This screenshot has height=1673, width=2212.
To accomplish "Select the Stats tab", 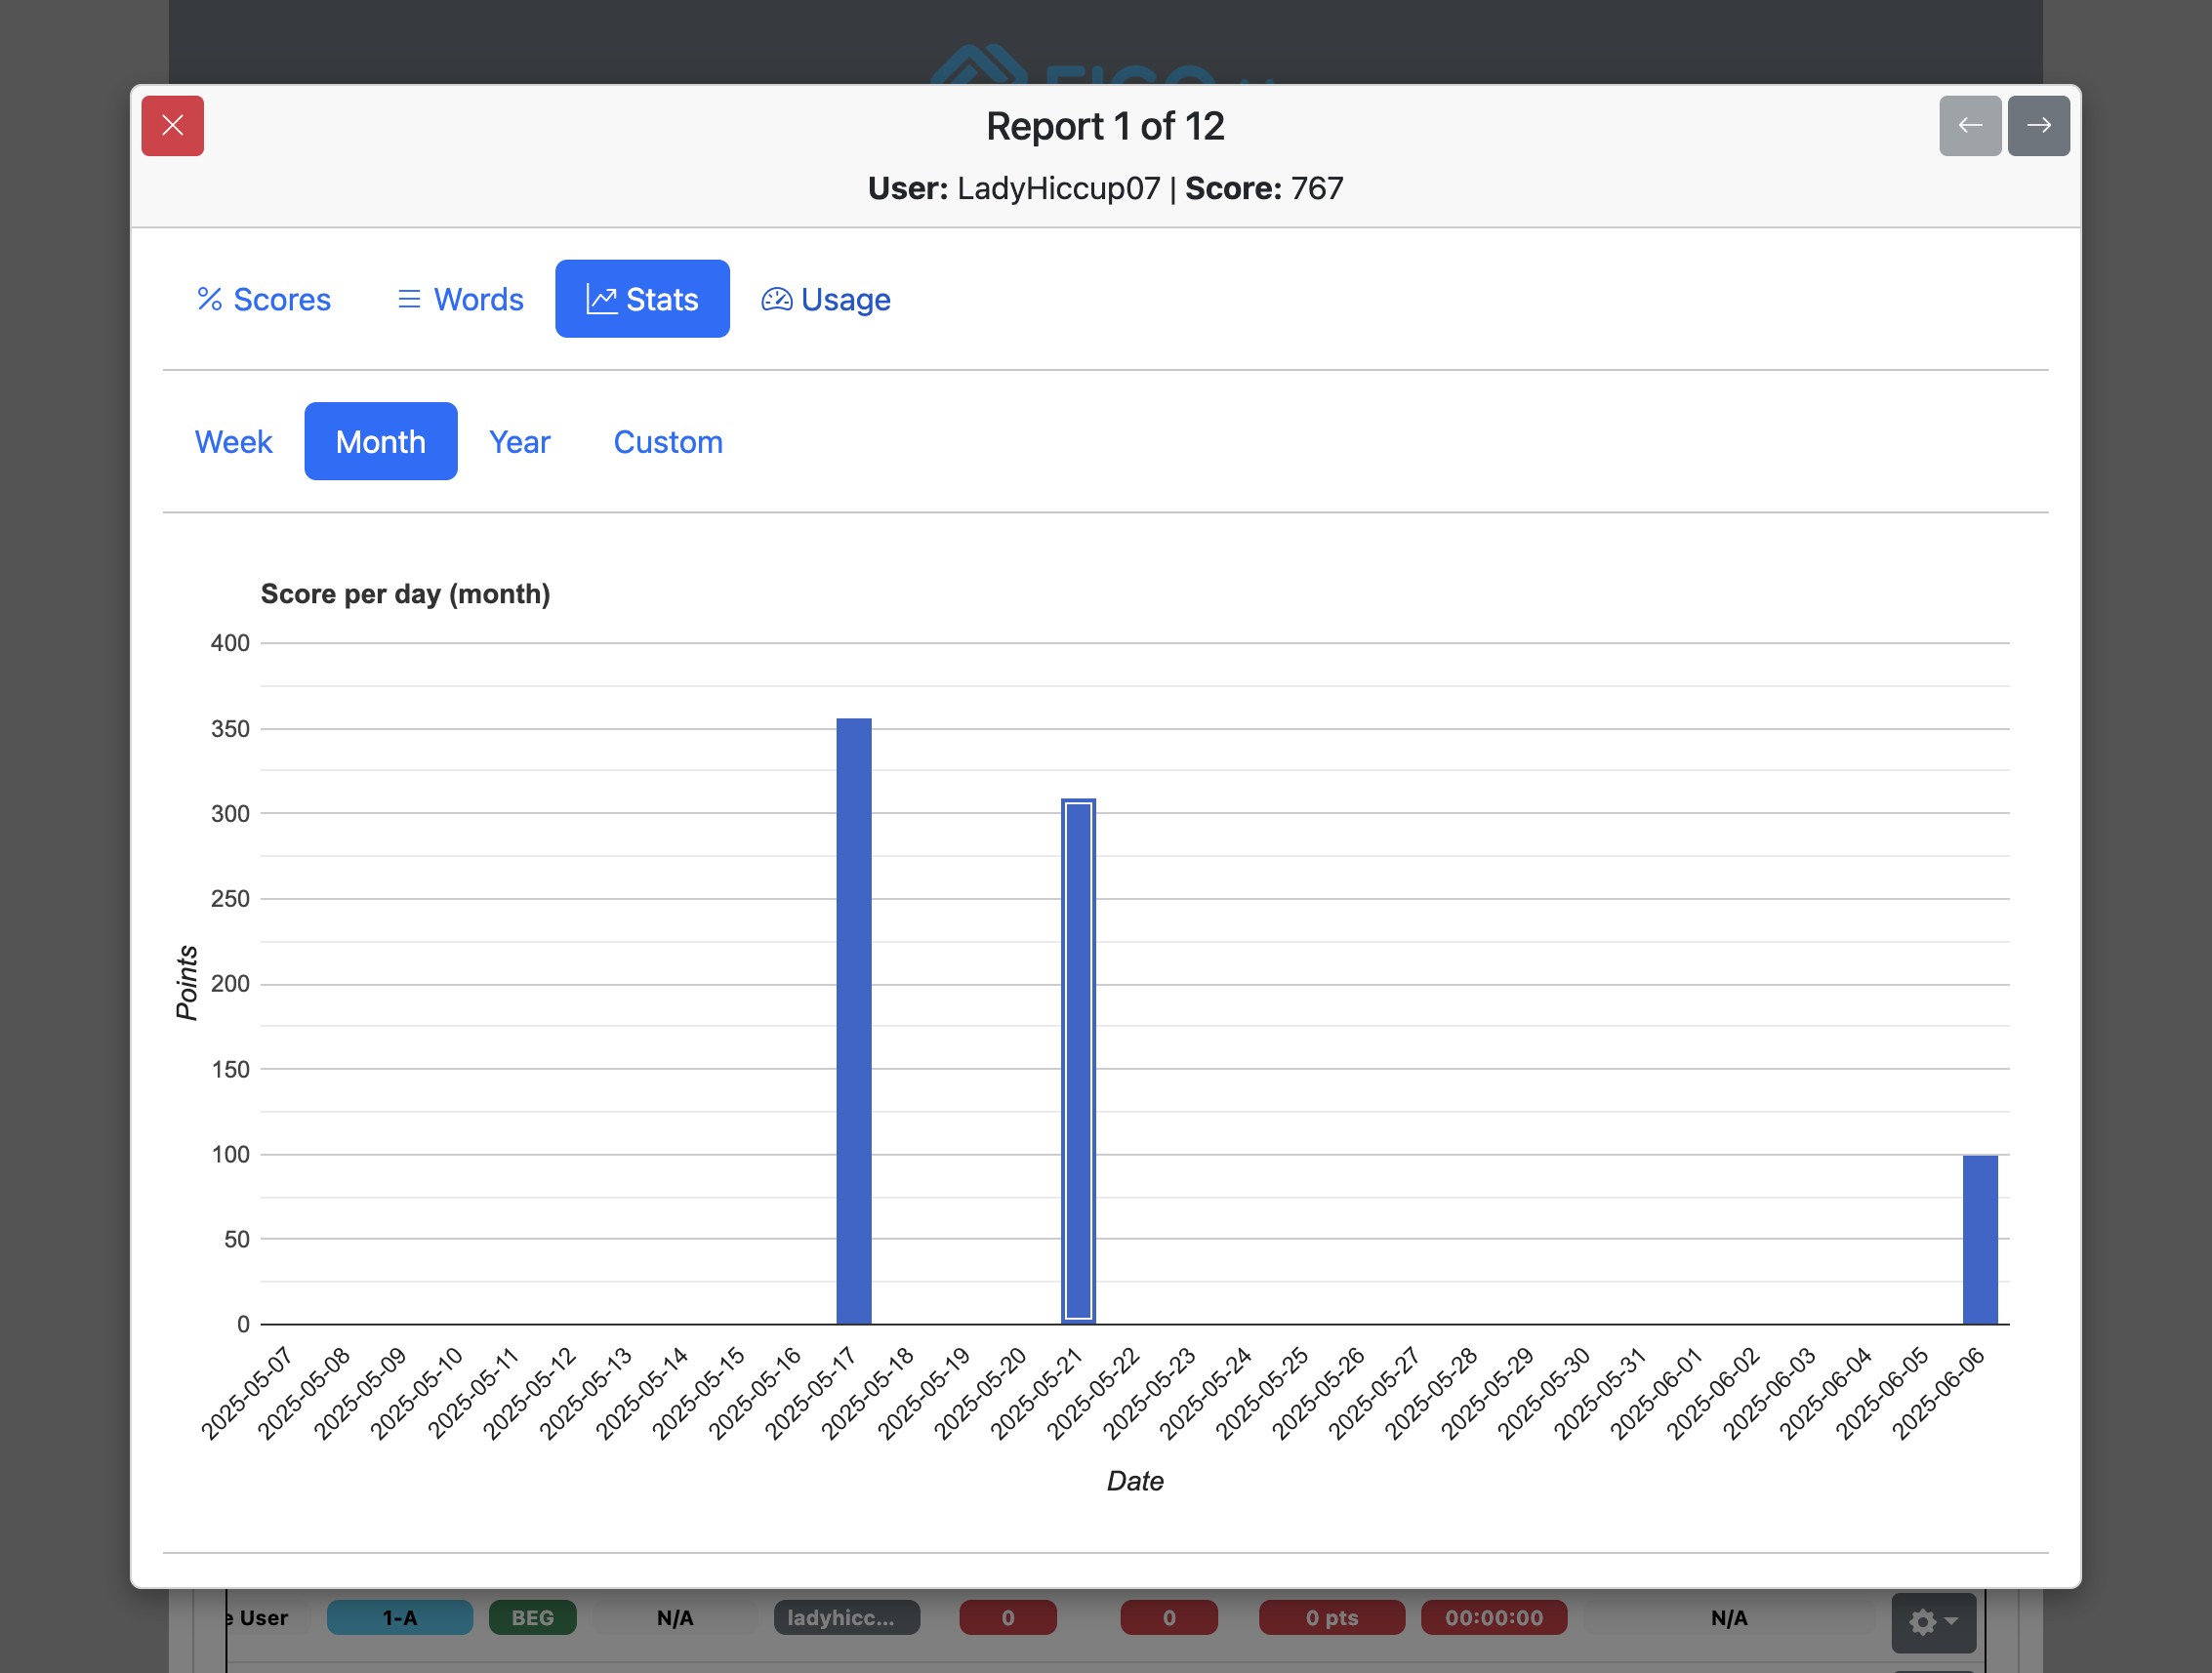I will [642, 299].
